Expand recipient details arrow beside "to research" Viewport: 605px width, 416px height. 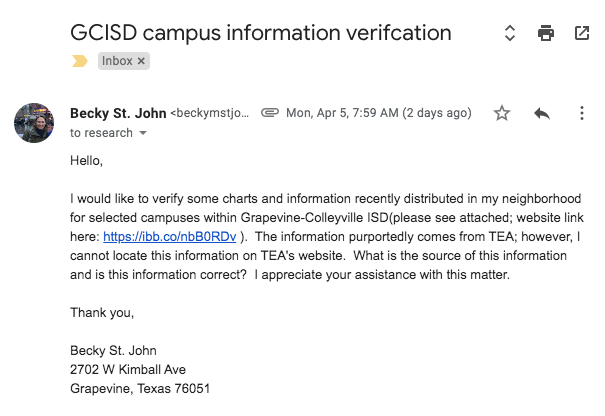pyautogui.click(x=143, y=133)
